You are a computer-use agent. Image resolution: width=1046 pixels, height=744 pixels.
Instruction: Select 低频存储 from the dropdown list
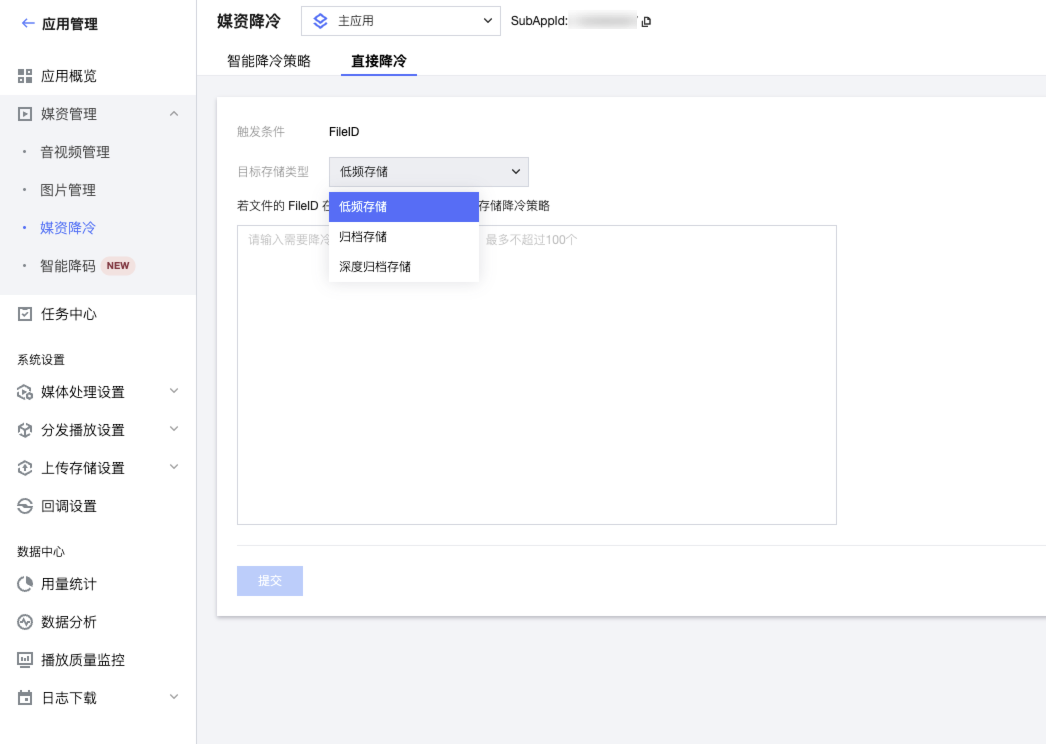tap(404, 207)
